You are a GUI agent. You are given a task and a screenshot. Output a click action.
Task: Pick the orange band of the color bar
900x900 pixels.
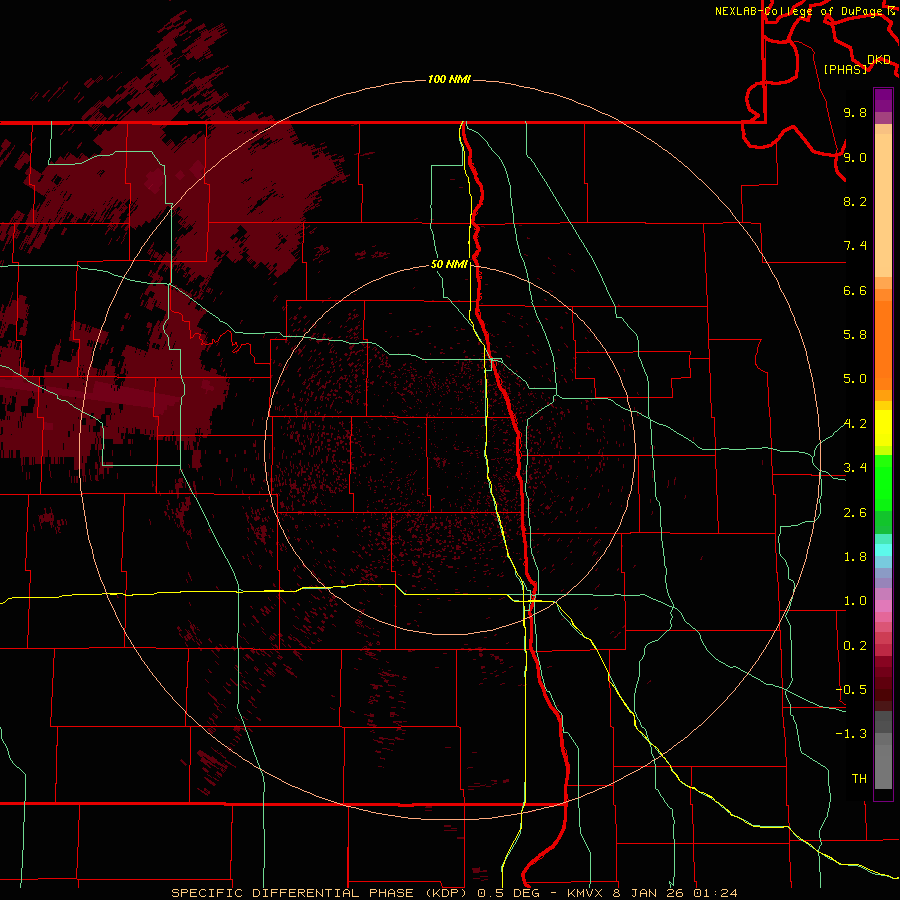pos(883,345)
